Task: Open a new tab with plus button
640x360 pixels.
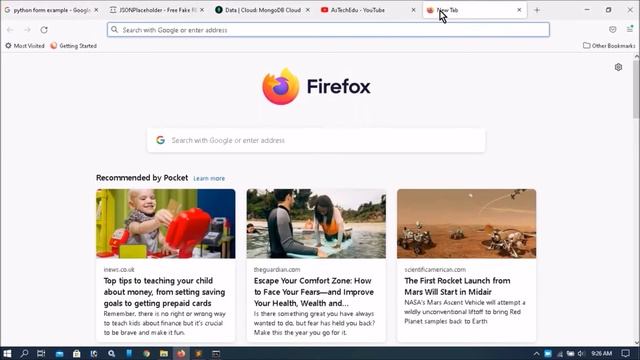Action: click(537, 10)
